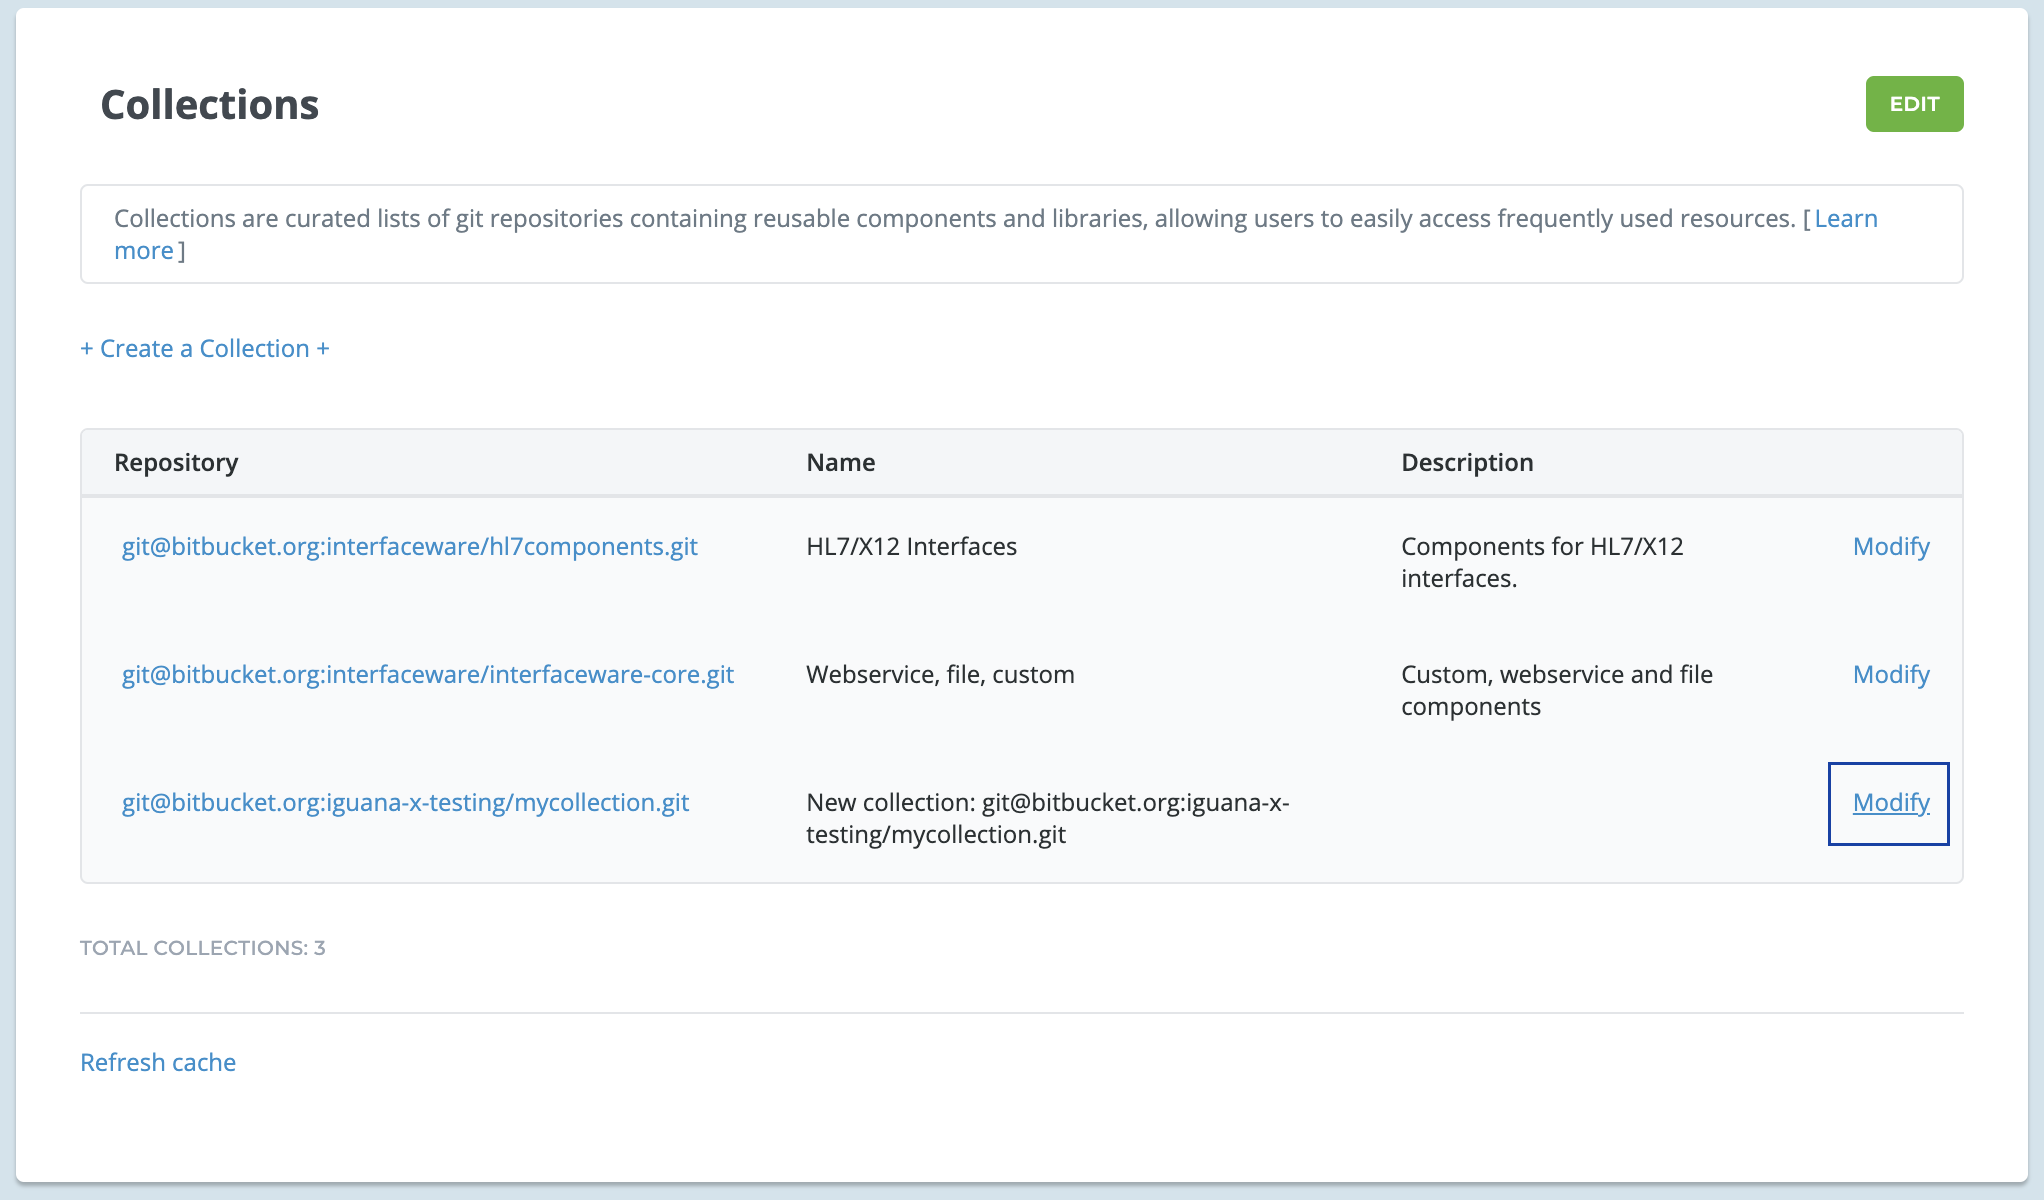Click the Refresh cache link
Viewport: 2044px width, 1200px height.
coord(158,1062)
